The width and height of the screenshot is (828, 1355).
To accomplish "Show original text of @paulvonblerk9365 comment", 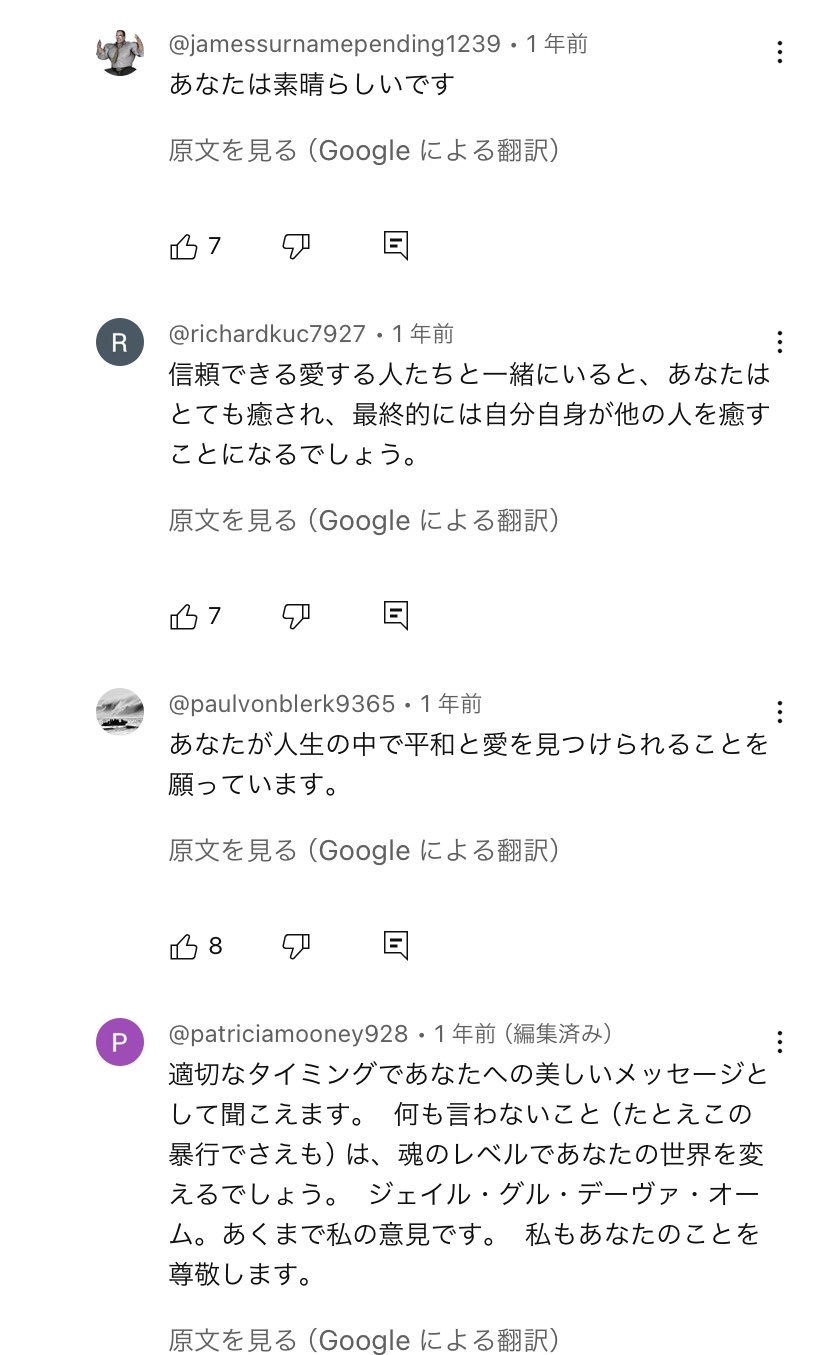I will (364, 851).
